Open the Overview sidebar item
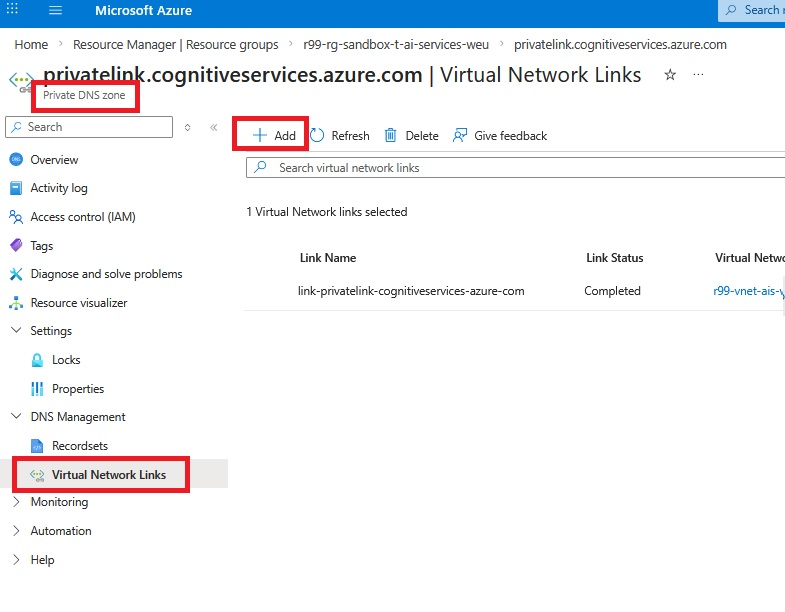Viewport: 785px width, 612px height. click(54, 160)
